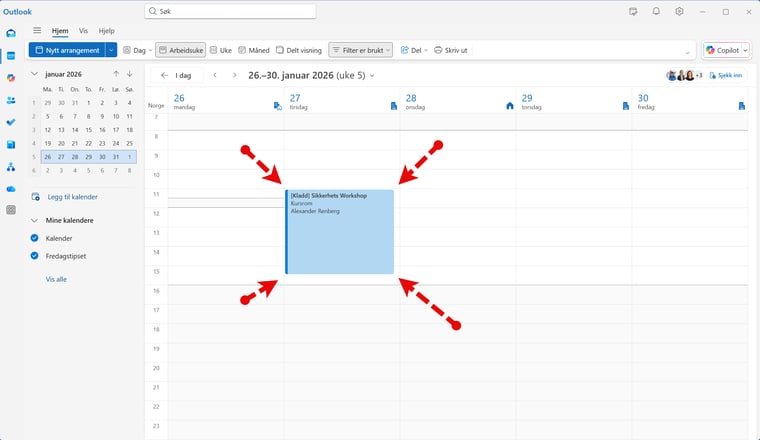The height and width of the screenshot is (440, 760).
Task: Open Org Explorer icon in sidebar
Action: [x=11, y=167]
